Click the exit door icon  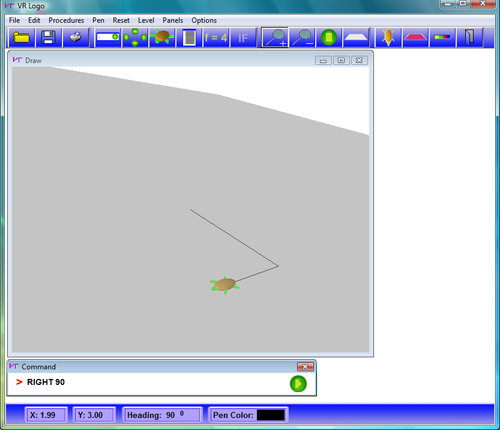coord(470,37)
